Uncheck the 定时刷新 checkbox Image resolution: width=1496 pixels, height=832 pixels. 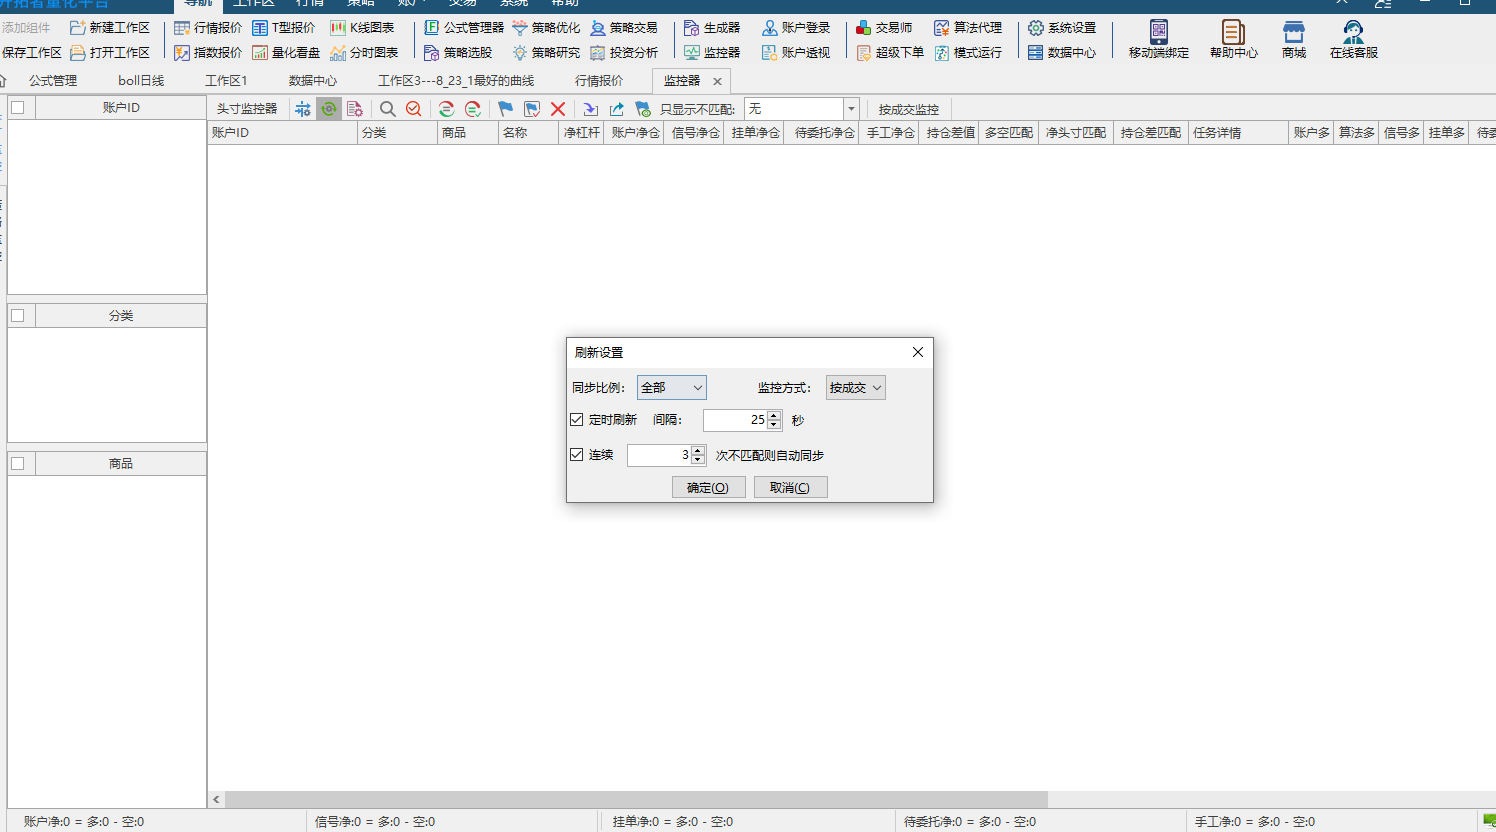577,419
